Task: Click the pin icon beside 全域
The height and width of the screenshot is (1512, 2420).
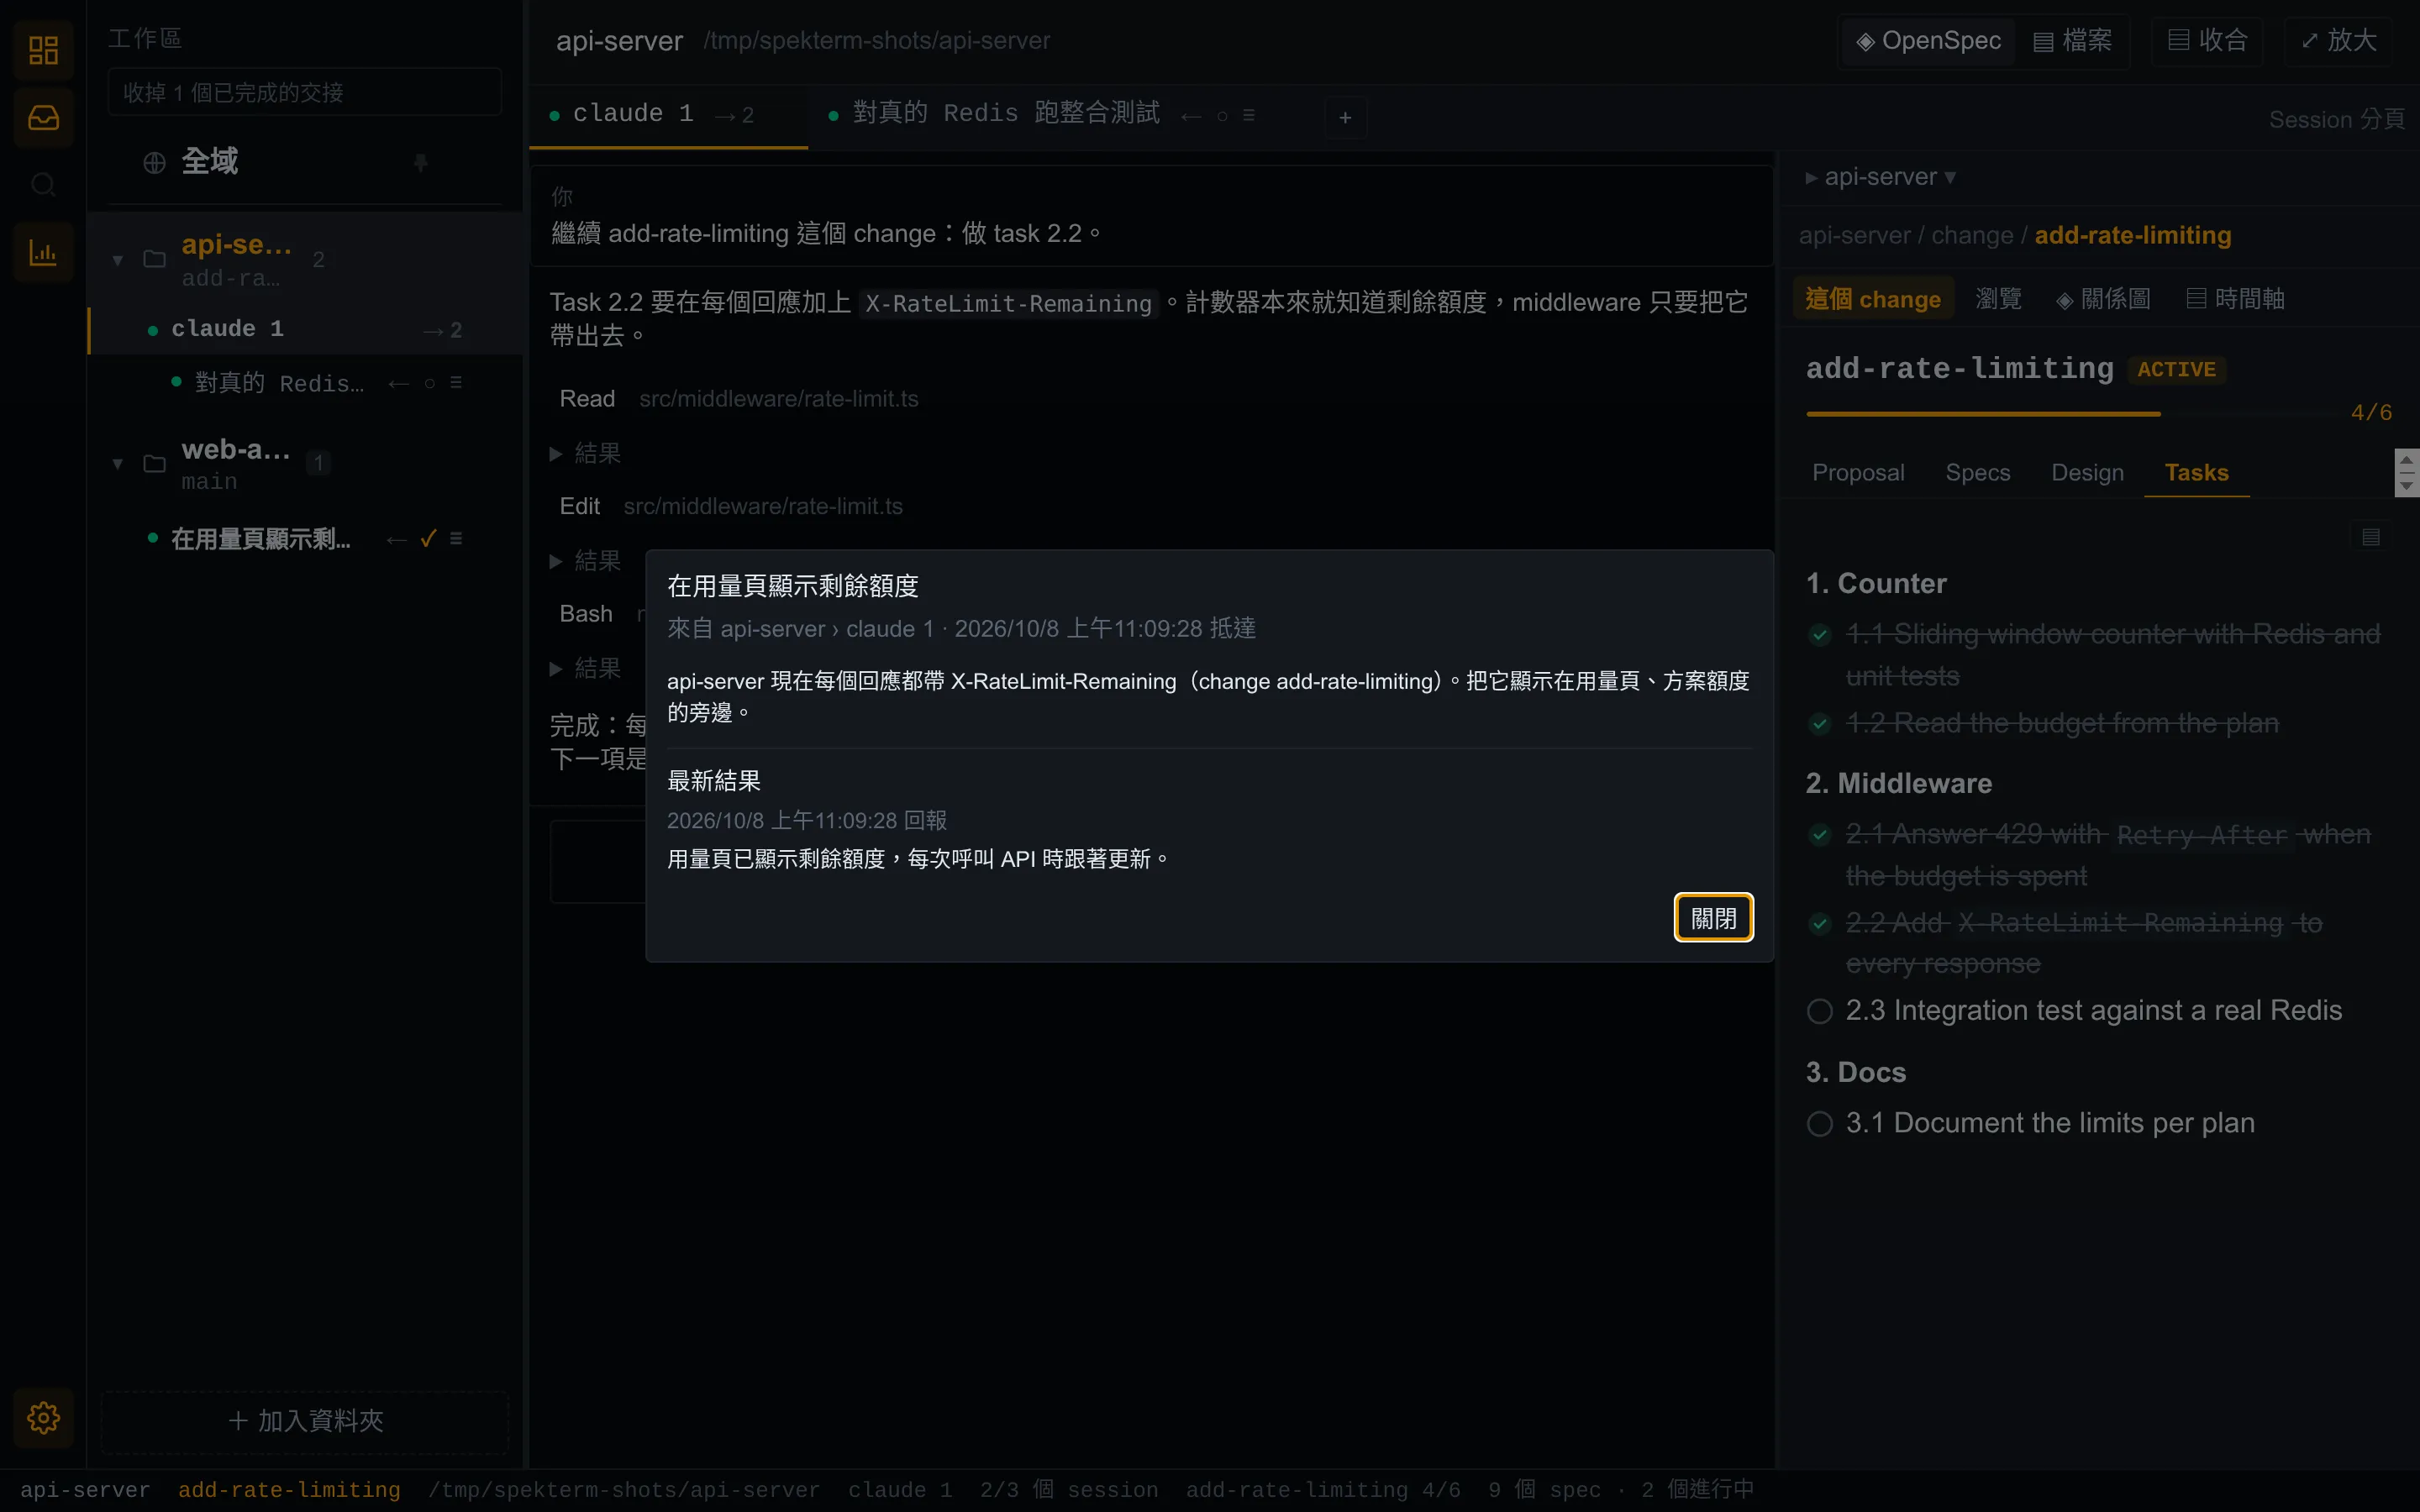Action: pos(421,162)
